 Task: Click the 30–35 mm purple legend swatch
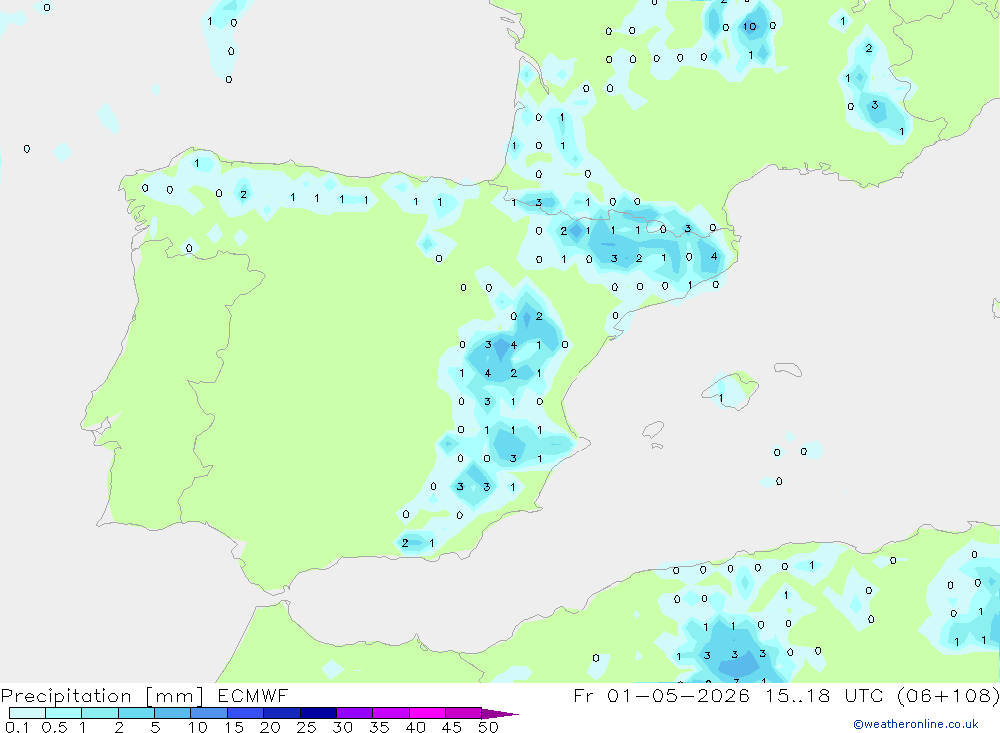355,713
